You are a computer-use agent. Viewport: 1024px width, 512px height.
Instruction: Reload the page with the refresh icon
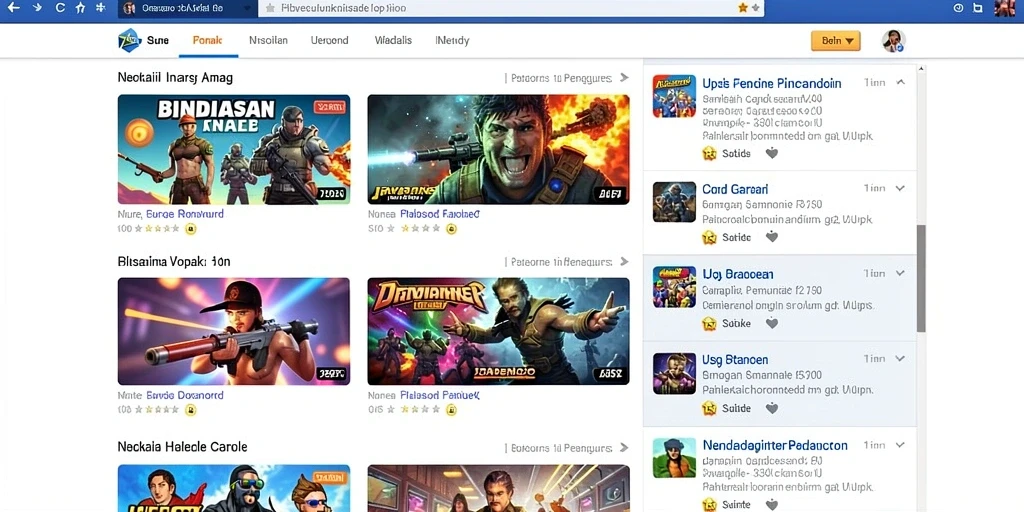(60, 8)
